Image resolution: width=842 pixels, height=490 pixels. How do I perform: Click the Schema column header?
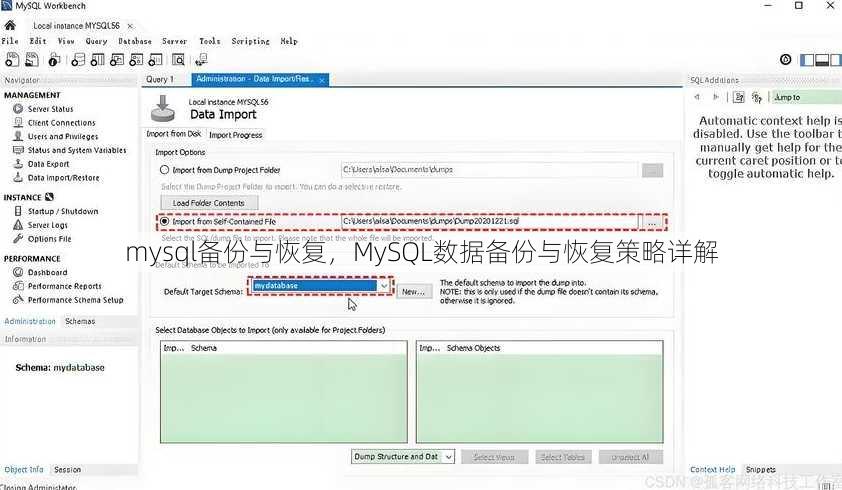click(x=204, y=348)
